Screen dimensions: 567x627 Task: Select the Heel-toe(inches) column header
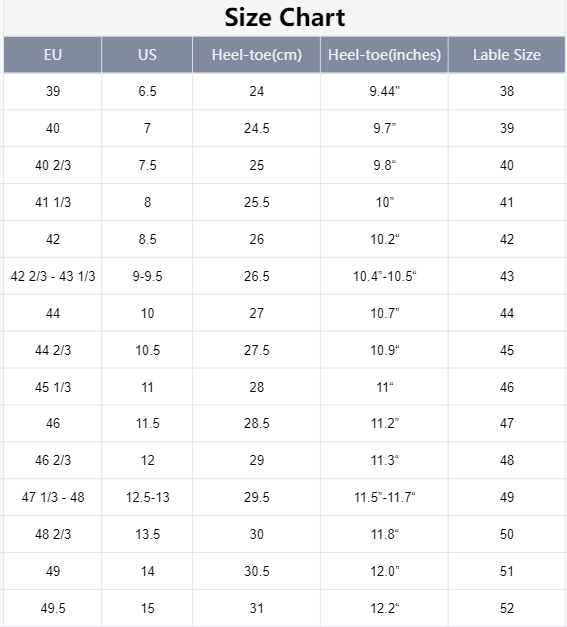(384, 55)
